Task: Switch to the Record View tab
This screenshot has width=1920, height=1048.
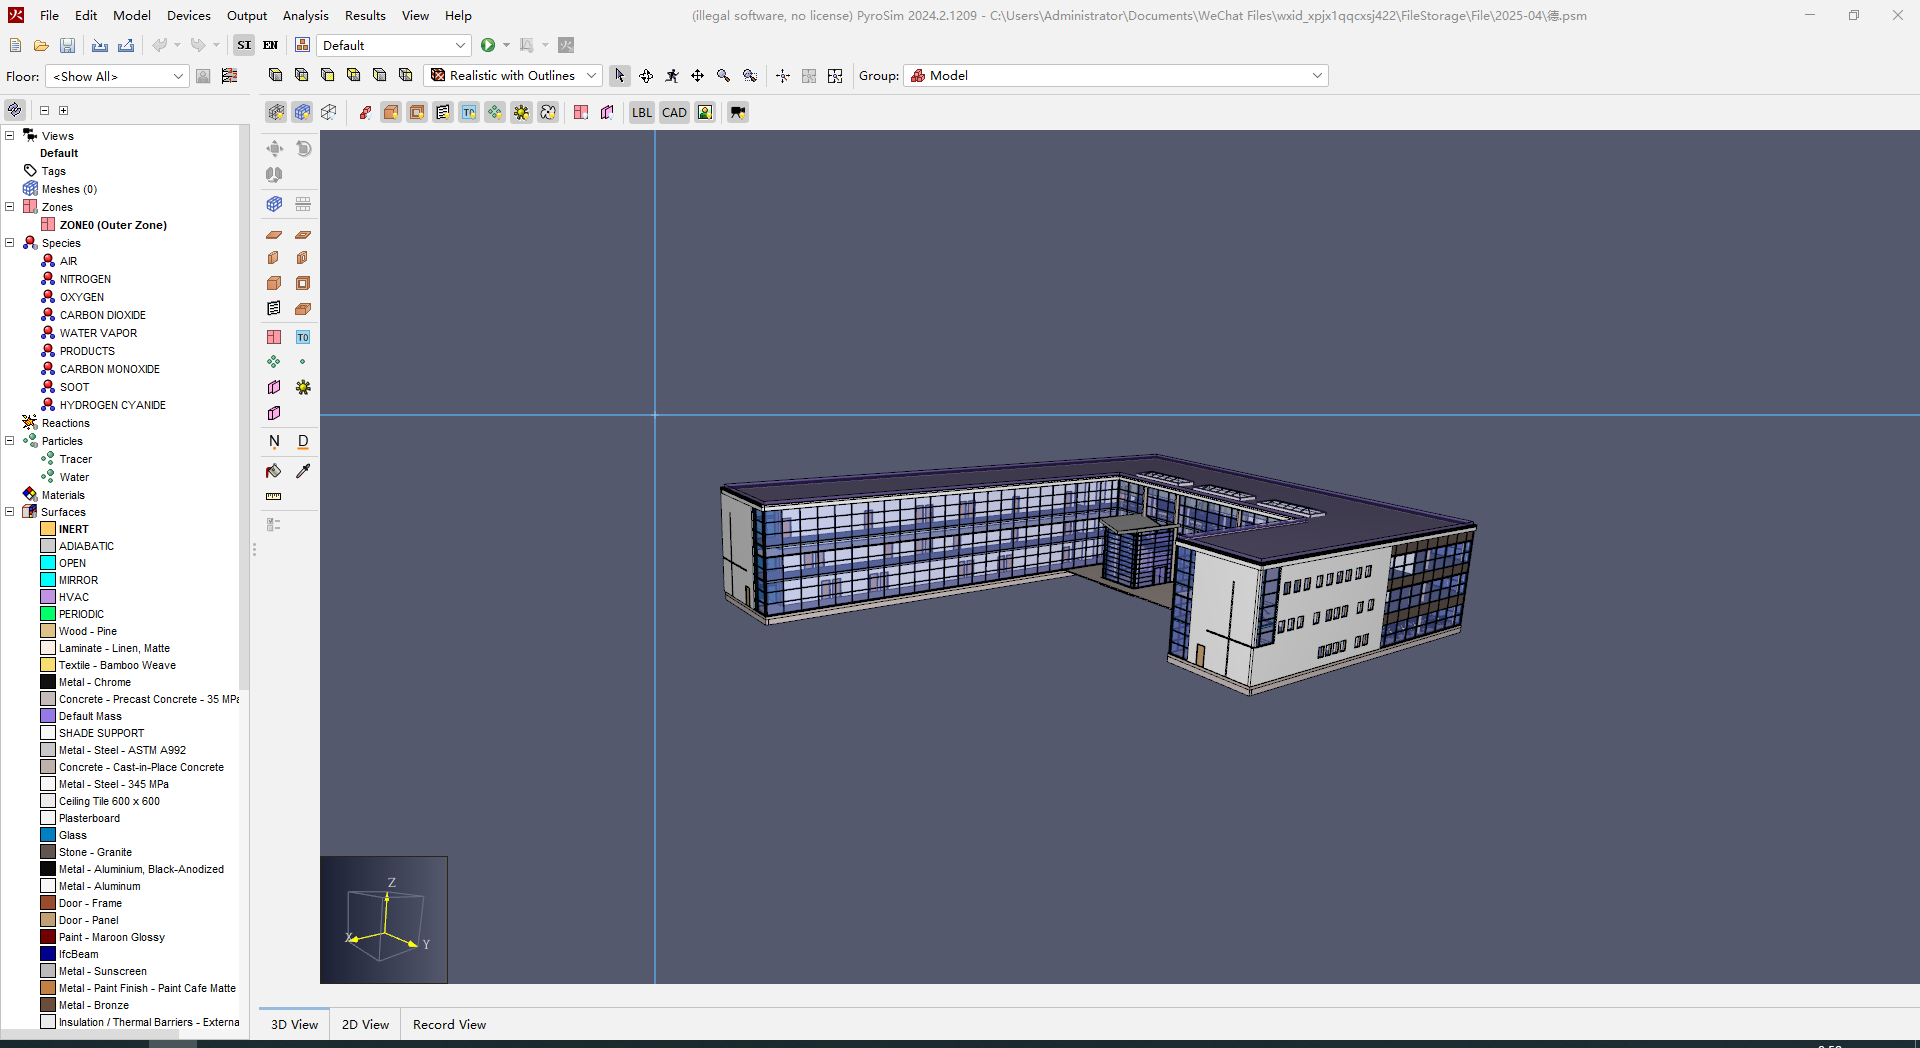Action: [449, 1024]
